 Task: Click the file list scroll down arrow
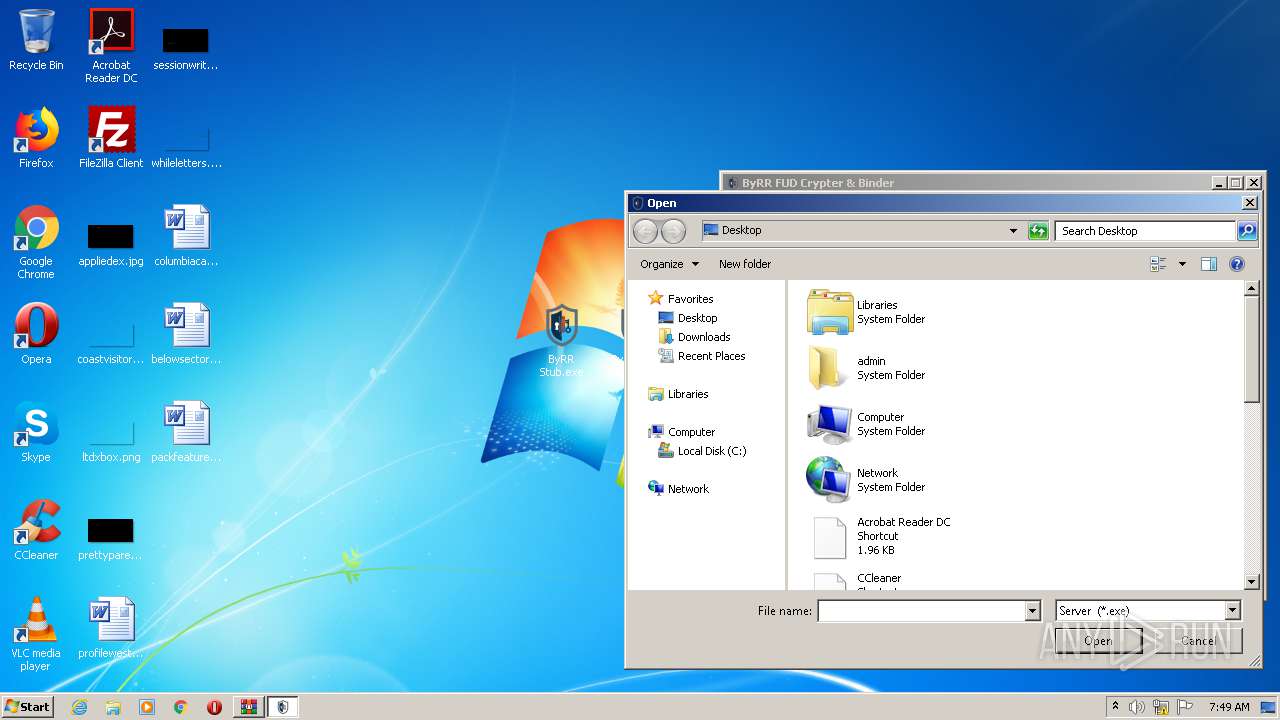[1251, 582]
